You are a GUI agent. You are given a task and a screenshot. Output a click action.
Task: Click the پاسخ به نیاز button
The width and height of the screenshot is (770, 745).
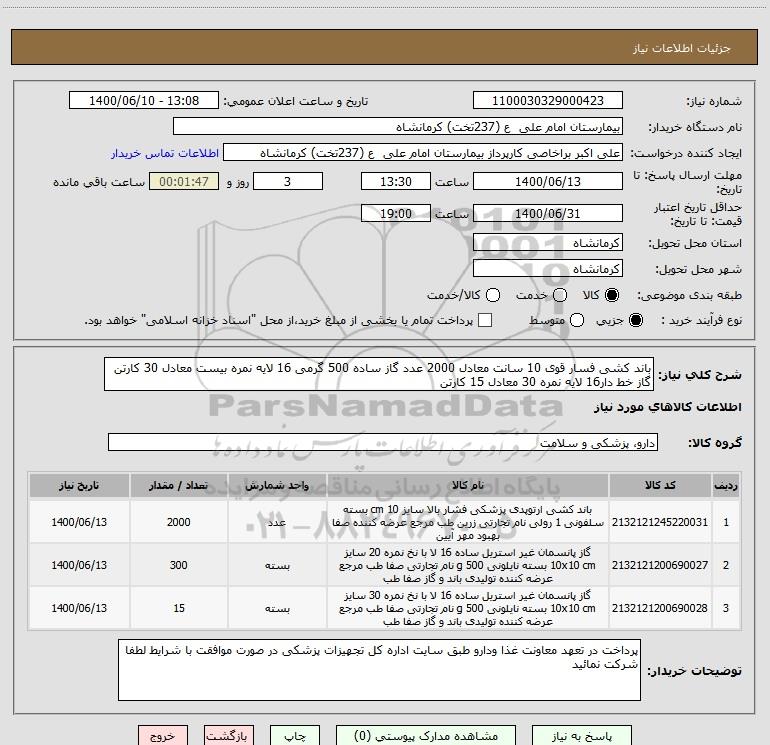[x=581, y=736]
